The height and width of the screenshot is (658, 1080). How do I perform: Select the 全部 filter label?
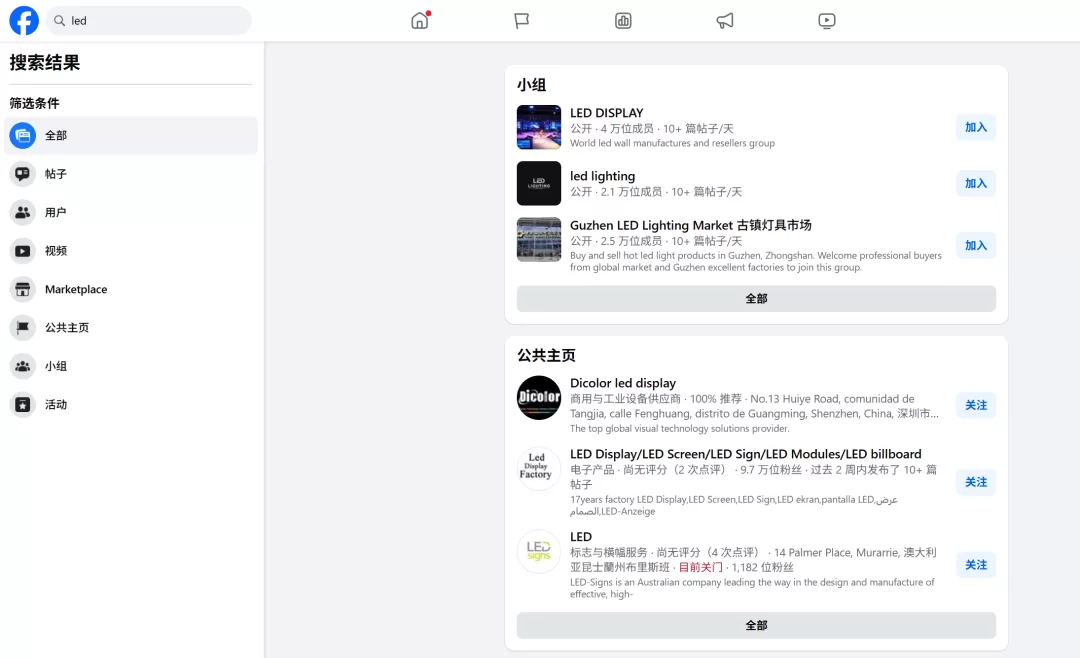click(56, 136)
